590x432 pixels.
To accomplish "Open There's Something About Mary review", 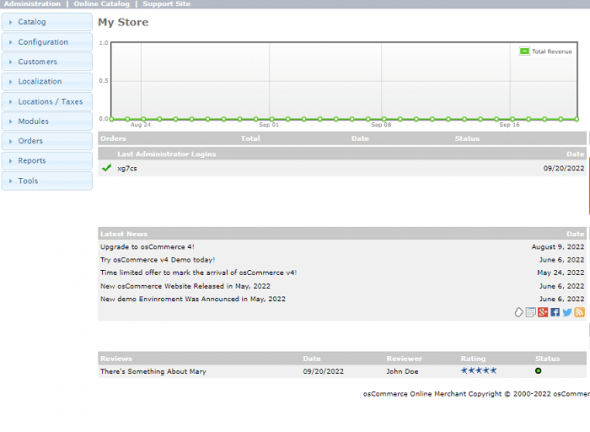I will pos(153,371).
